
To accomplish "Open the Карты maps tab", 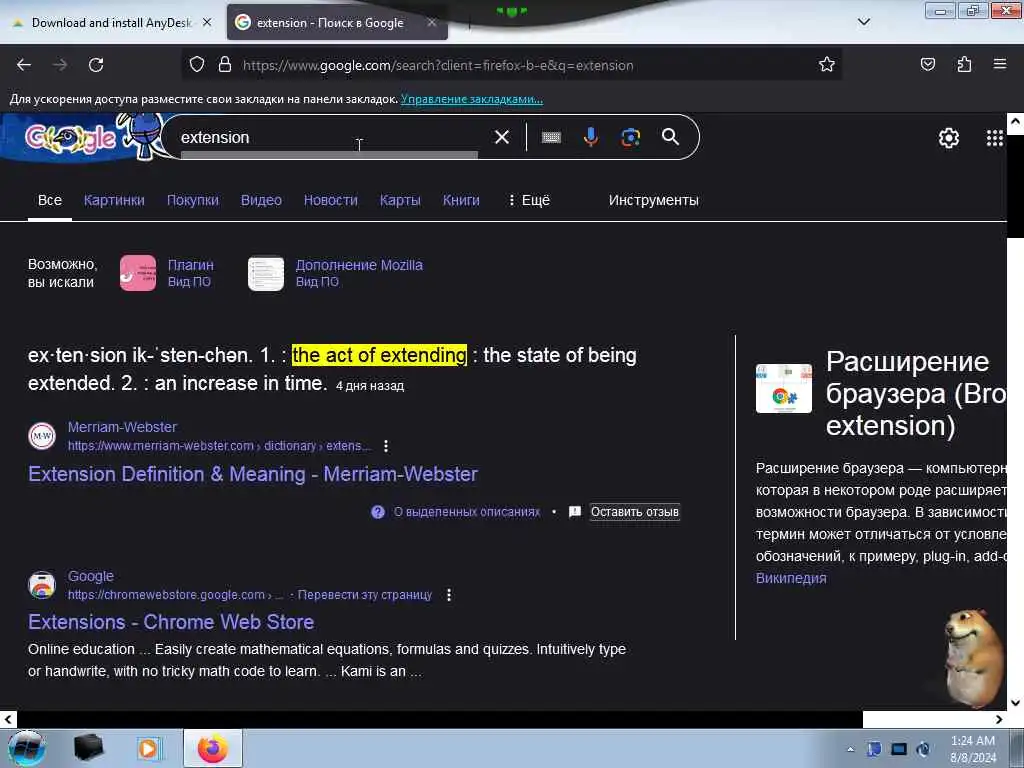I will click(400, 200).
